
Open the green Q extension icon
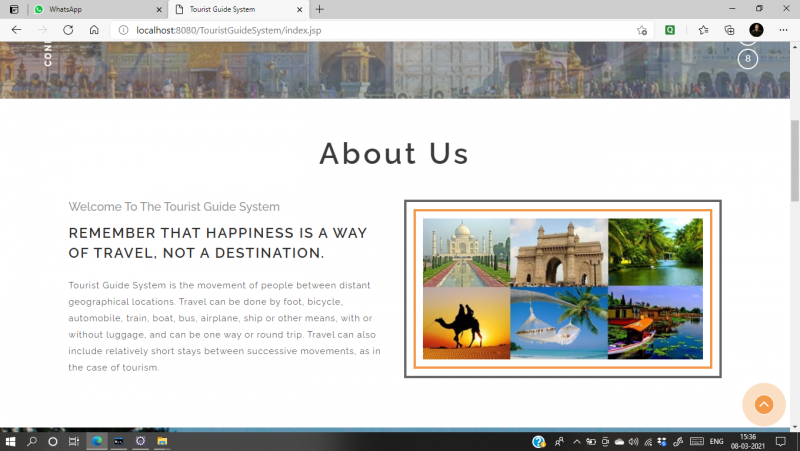point(670,30)
